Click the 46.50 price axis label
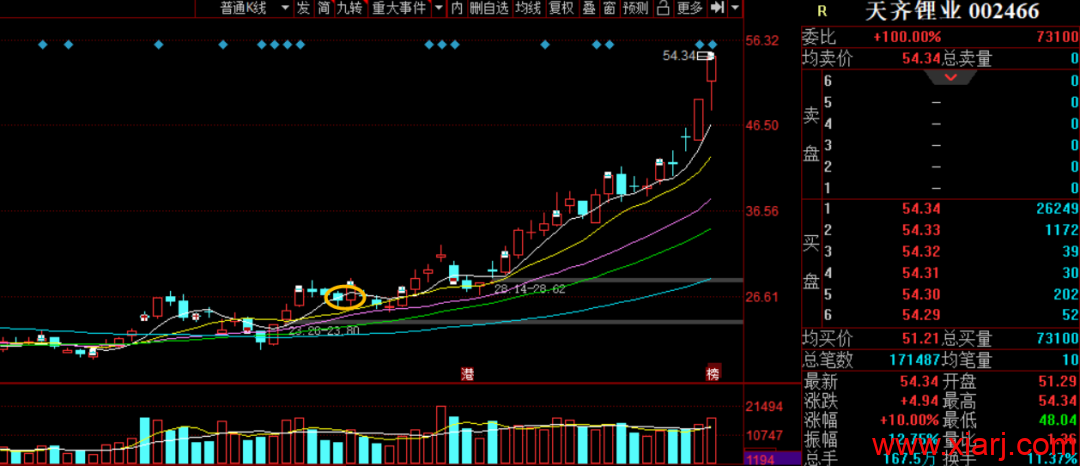Image resolution: width=1080 pixels, height=466 pixels. tap(762, 126)
